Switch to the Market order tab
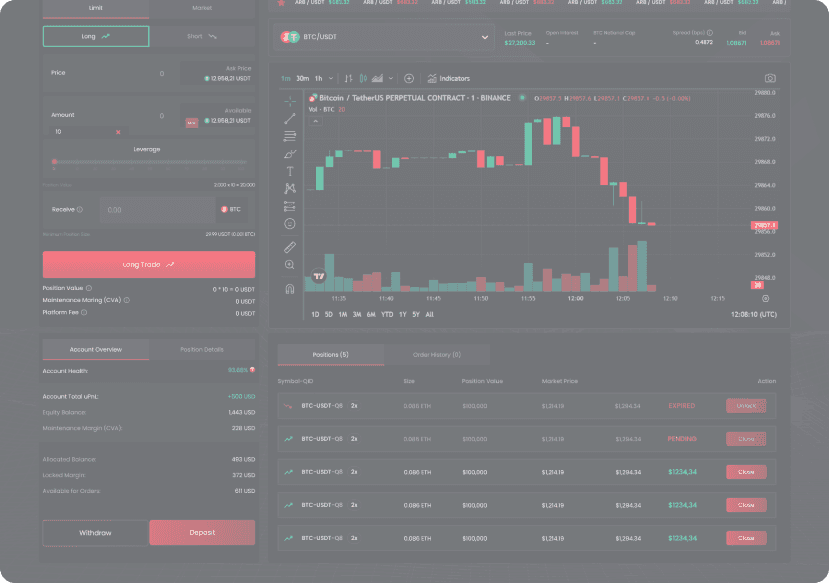829x583 pixels. pos(202,8)
